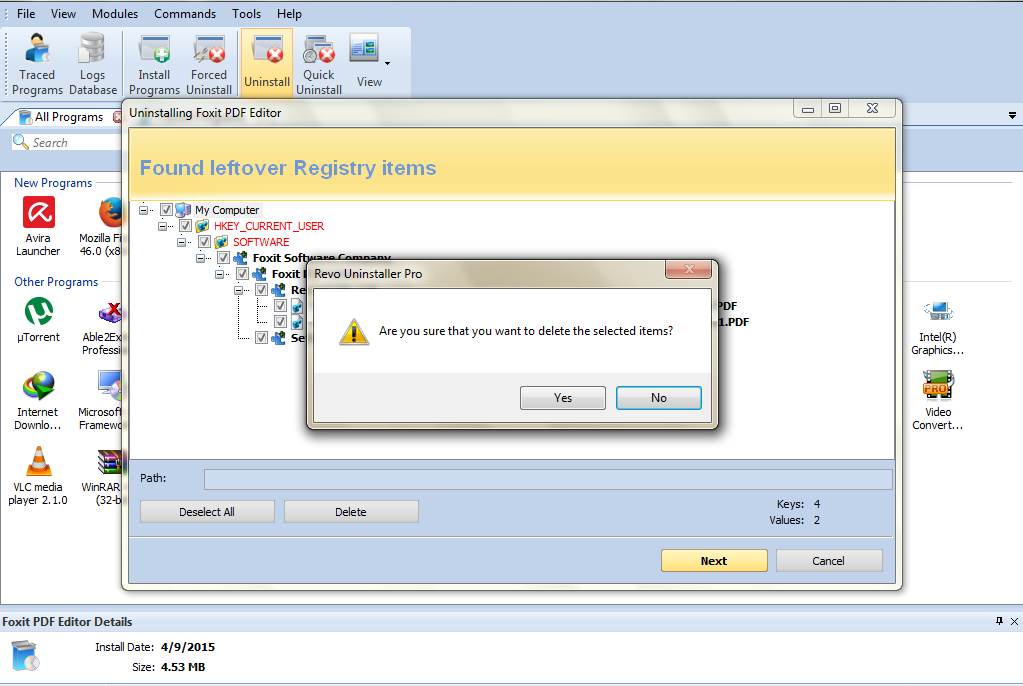Uncheck the HKEY_CURRENT_USER checkbox
Image resolution: width=1023 pixels, height=686 pixels.
click(185, 226)
